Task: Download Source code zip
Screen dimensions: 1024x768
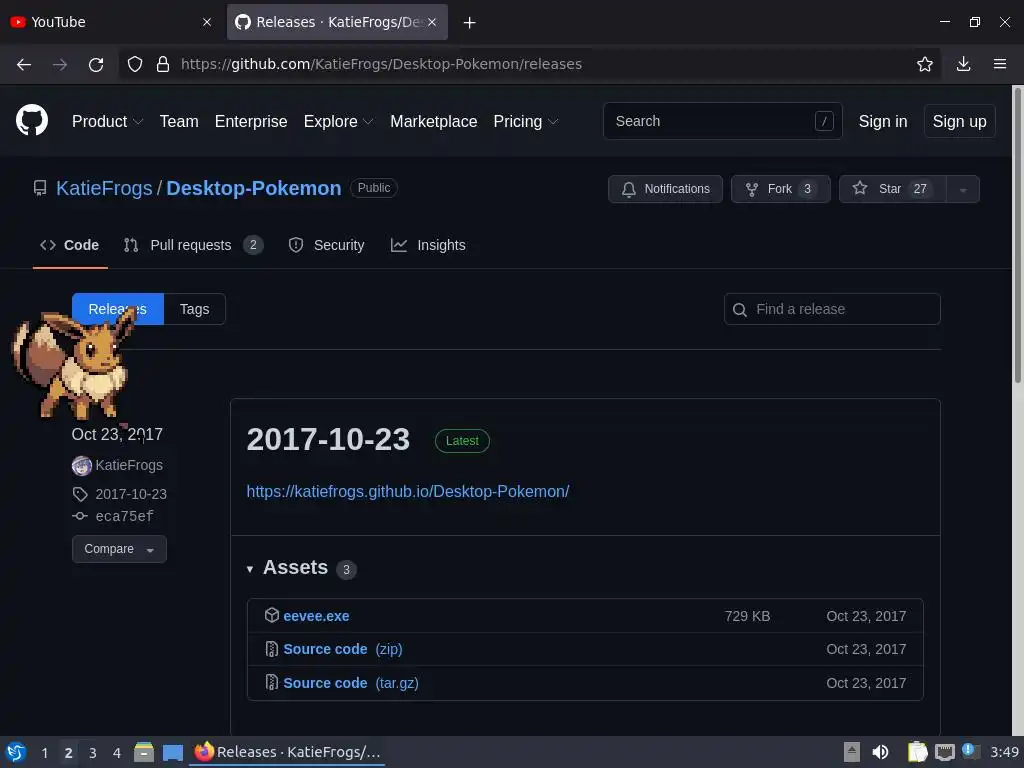Action: click(343, 649)
